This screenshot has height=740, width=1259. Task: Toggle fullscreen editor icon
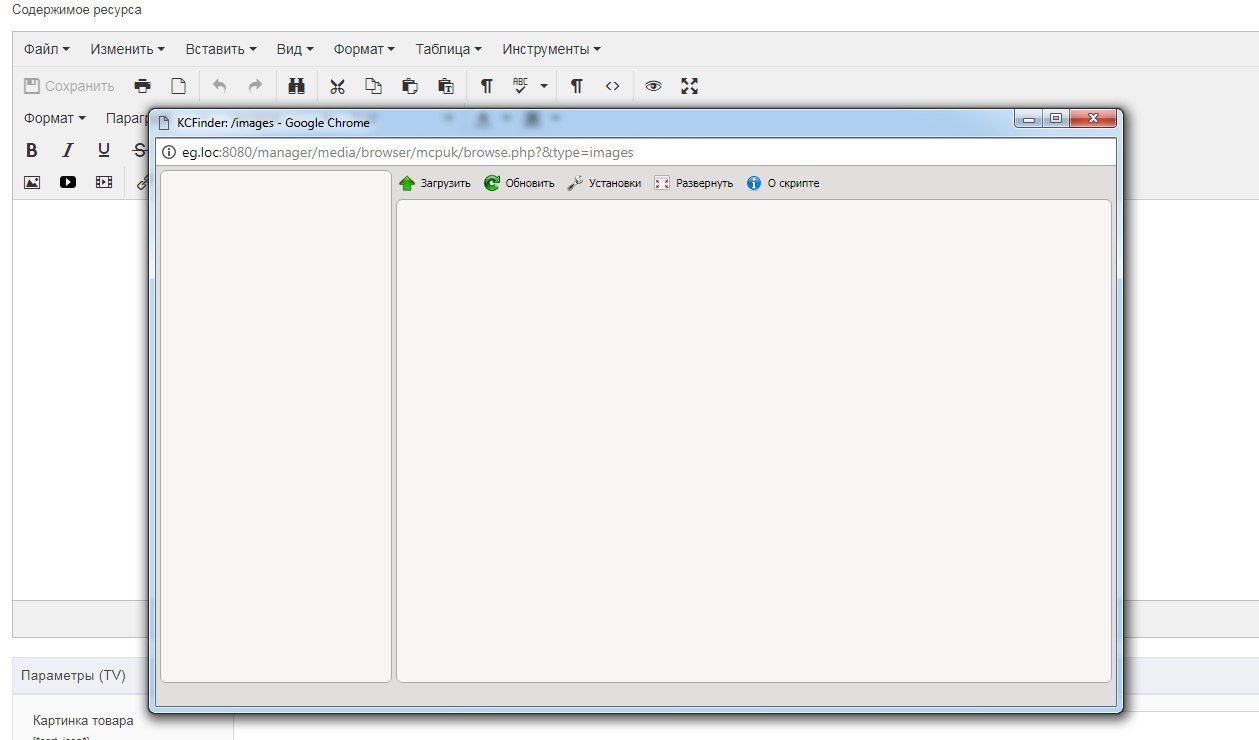pos(689,86)
